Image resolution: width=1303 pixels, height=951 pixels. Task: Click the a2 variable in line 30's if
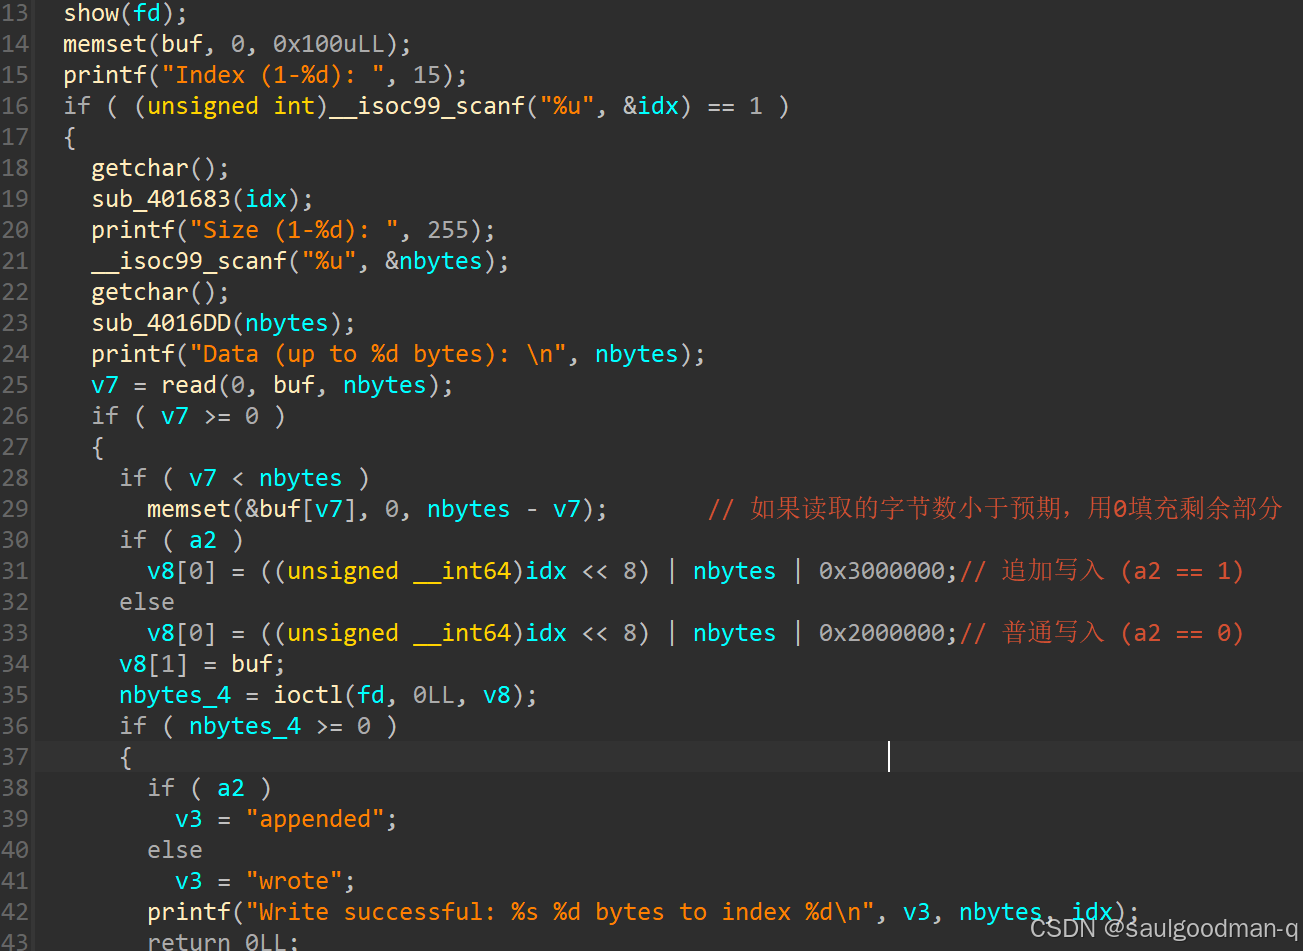point(203,540)
